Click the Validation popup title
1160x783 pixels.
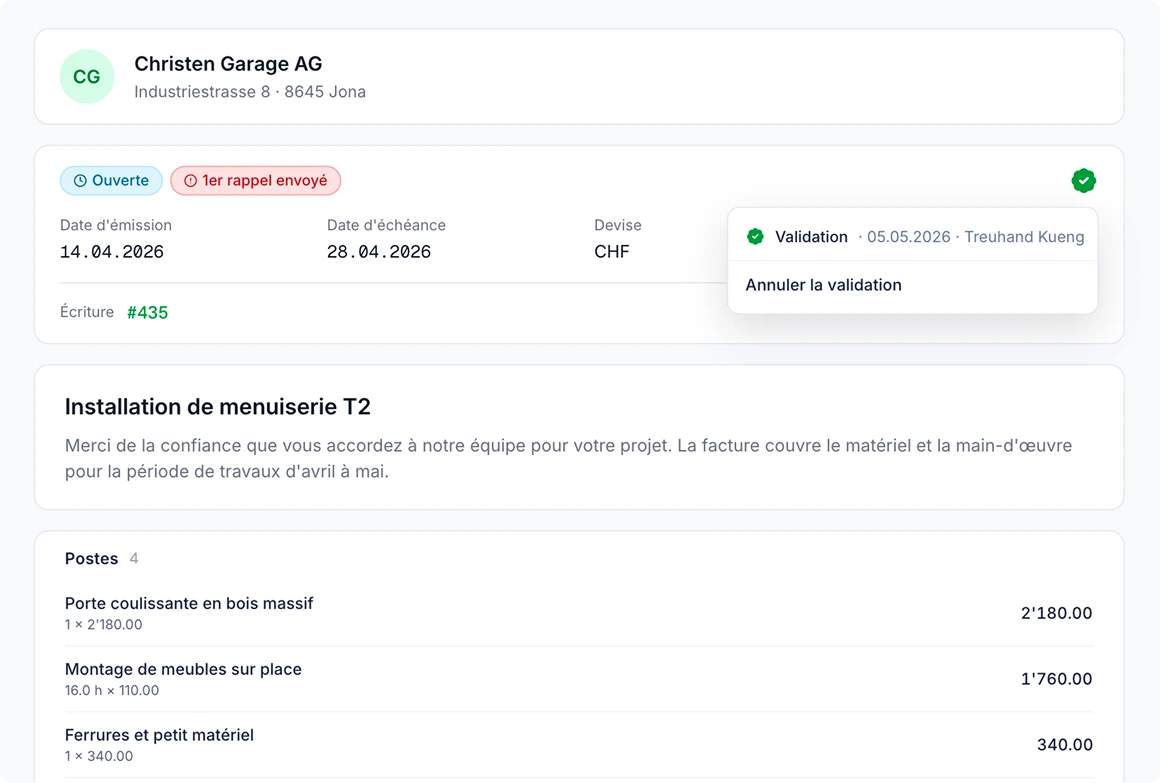[x=811, y=237]
